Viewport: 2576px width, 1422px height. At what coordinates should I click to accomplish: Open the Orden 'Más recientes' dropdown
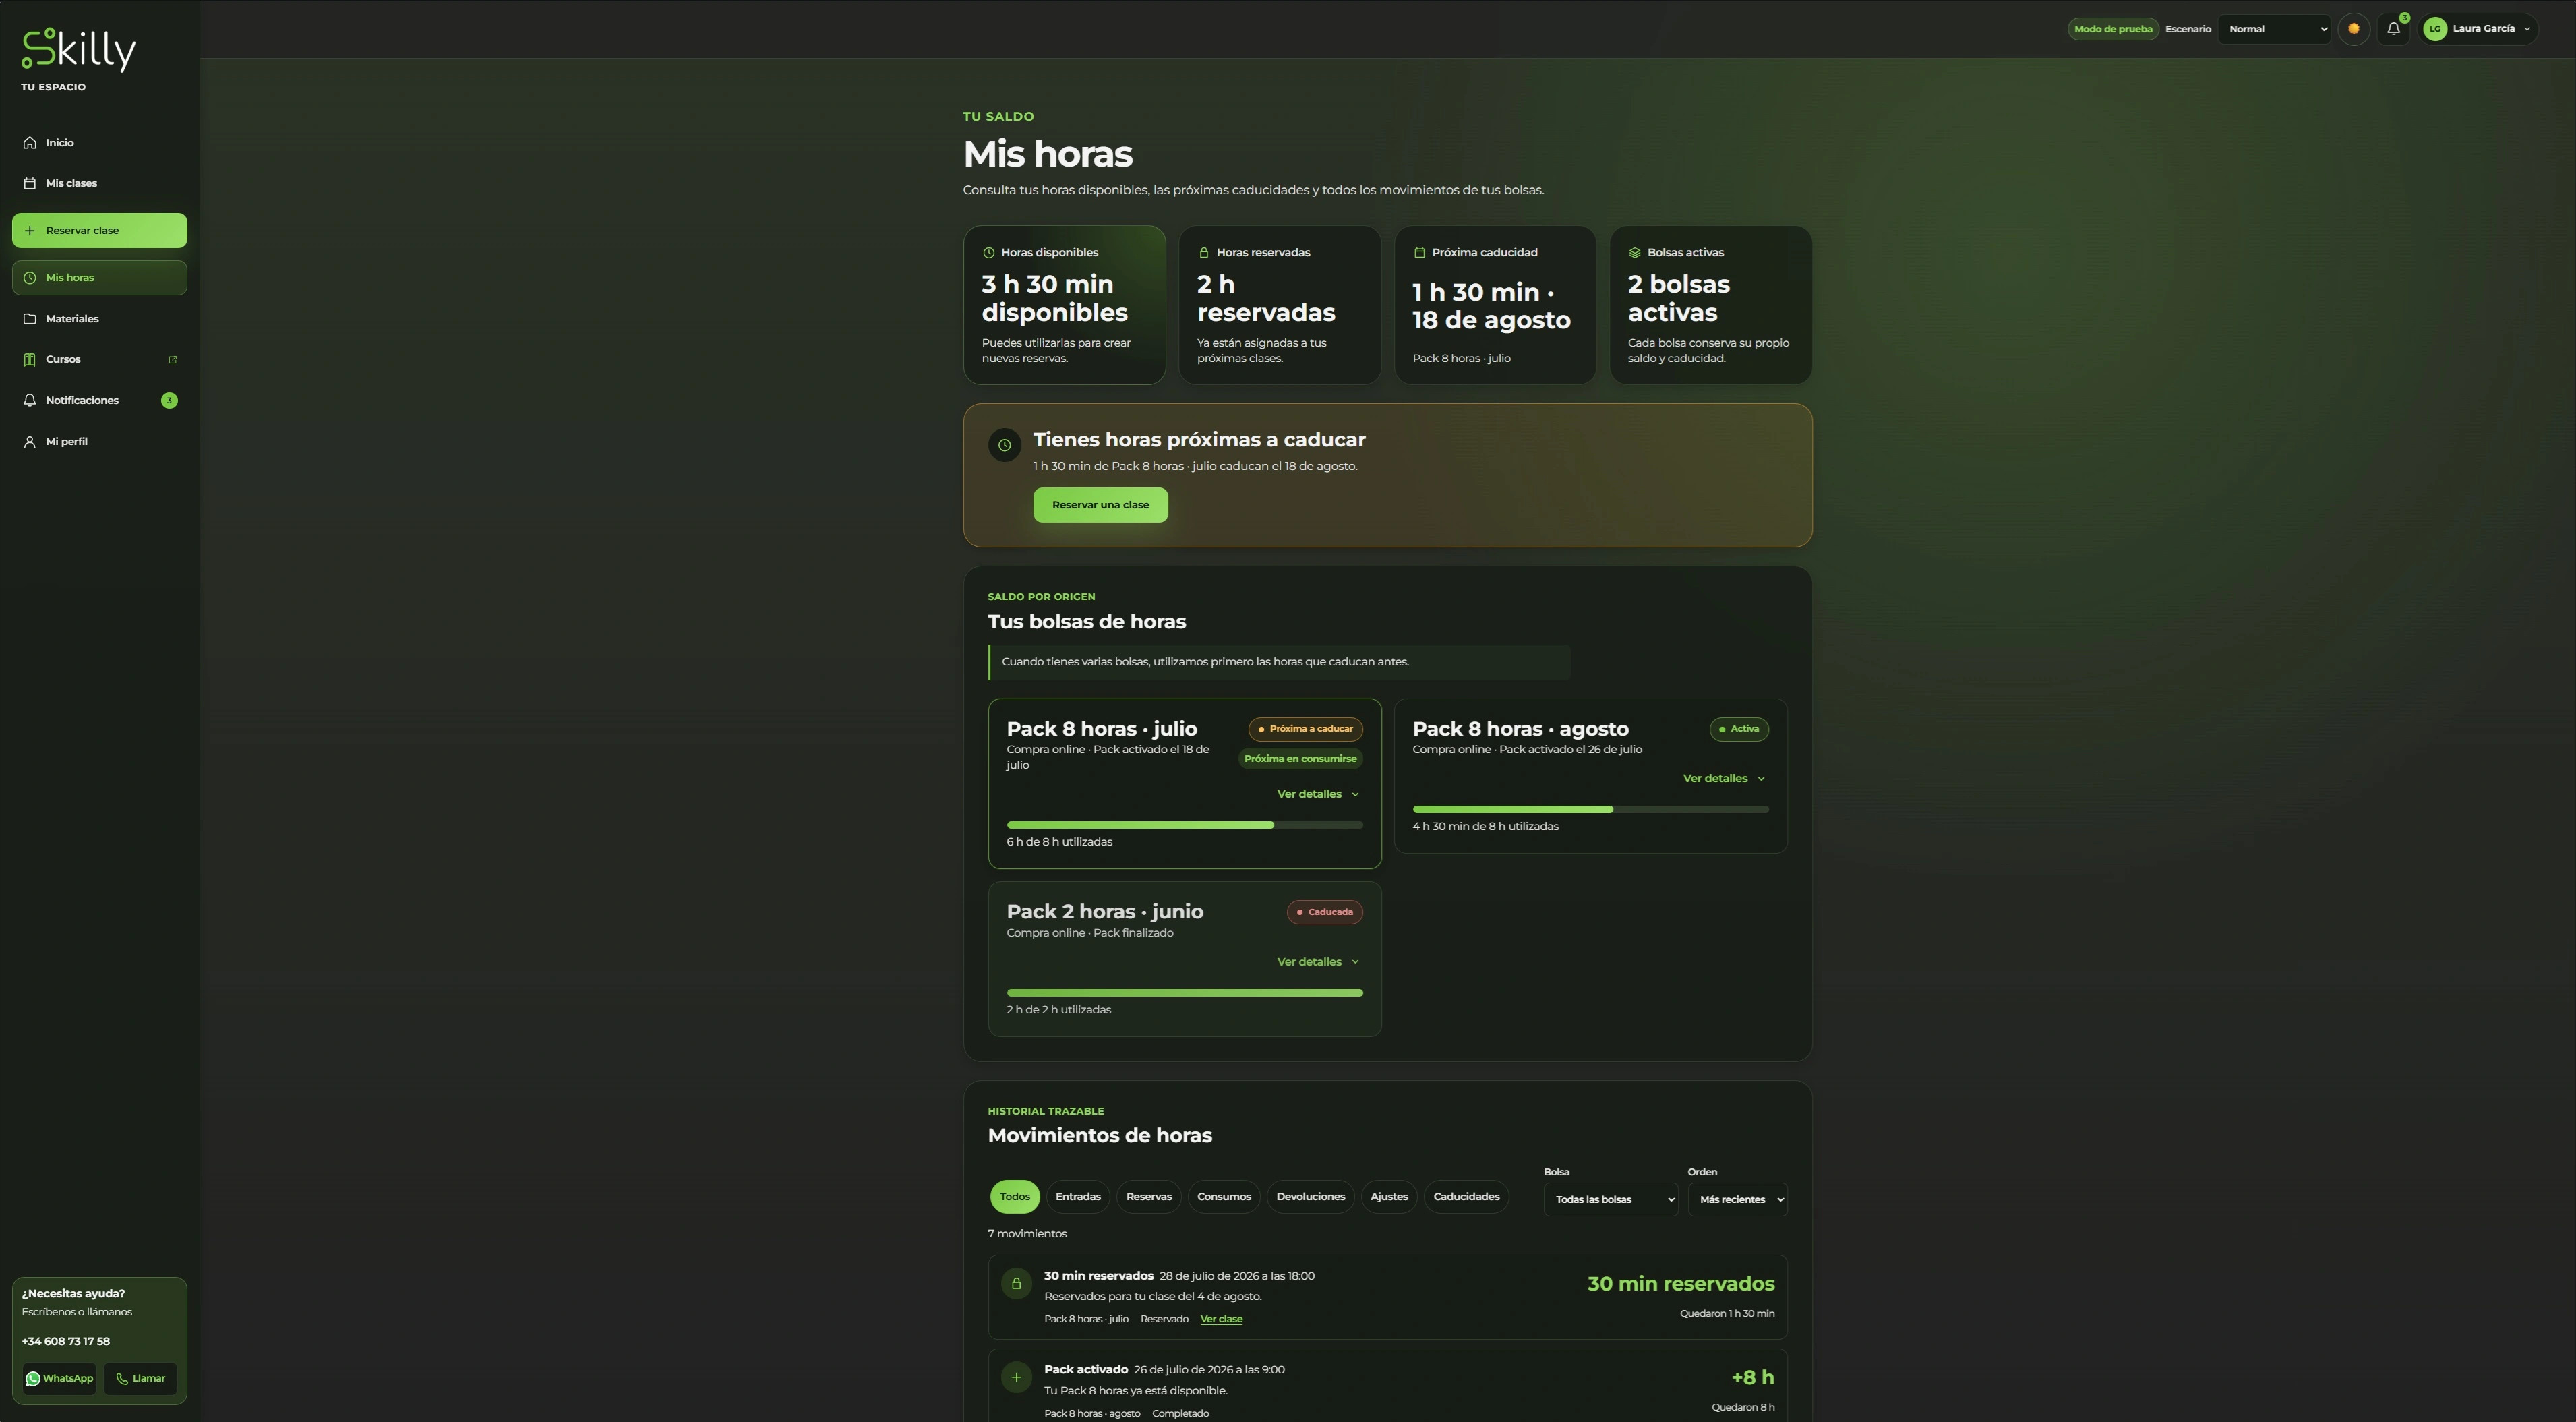tap(1738, 1200)
